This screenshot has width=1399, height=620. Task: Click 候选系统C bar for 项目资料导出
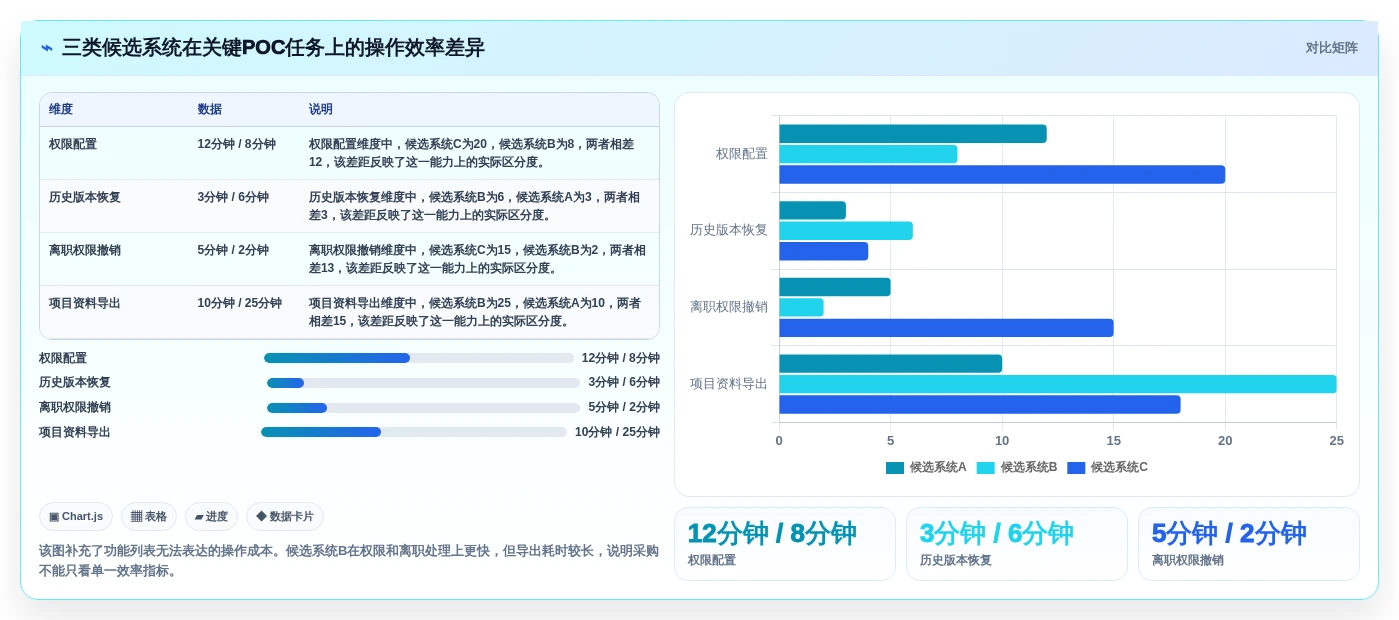coord(980,404)
